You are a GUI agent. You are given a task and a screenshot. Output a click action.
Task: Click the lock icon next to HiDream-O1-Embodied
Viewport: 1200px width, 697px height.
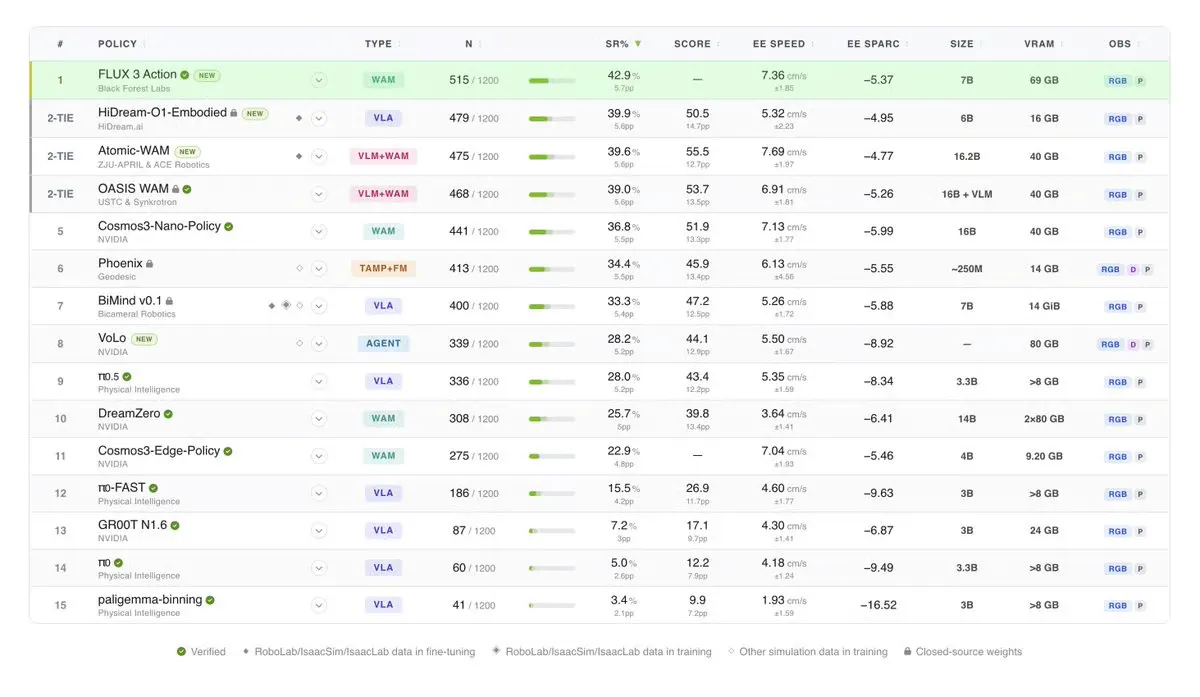click(234, 113)
